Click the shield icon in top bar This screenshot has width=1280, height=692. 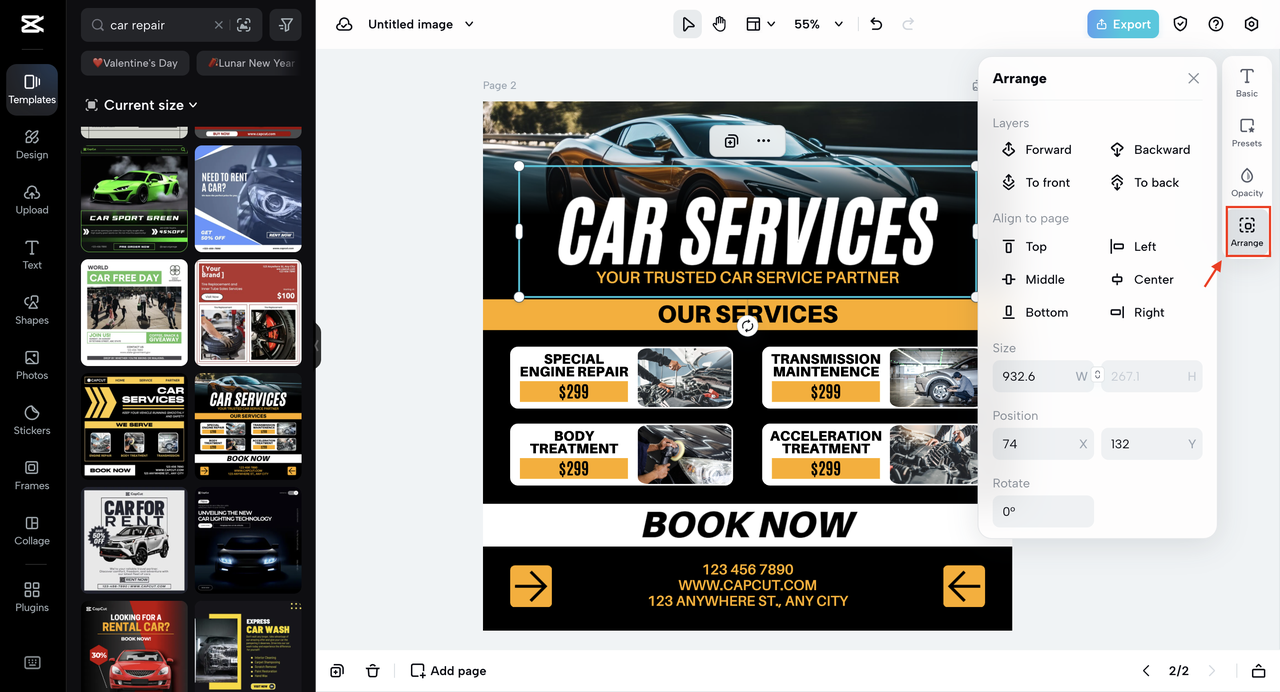(1180, 24)
